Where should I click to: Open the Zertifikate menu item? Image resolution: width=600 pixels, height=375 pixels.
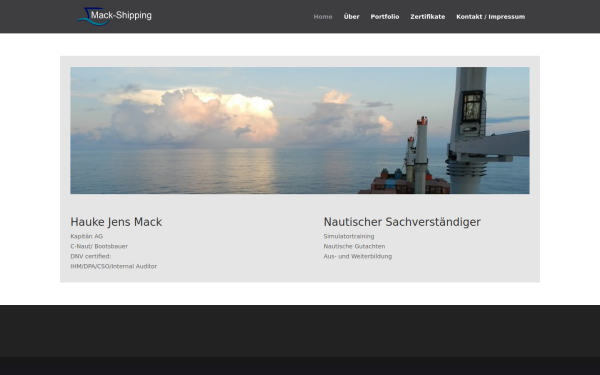(427, 17)
